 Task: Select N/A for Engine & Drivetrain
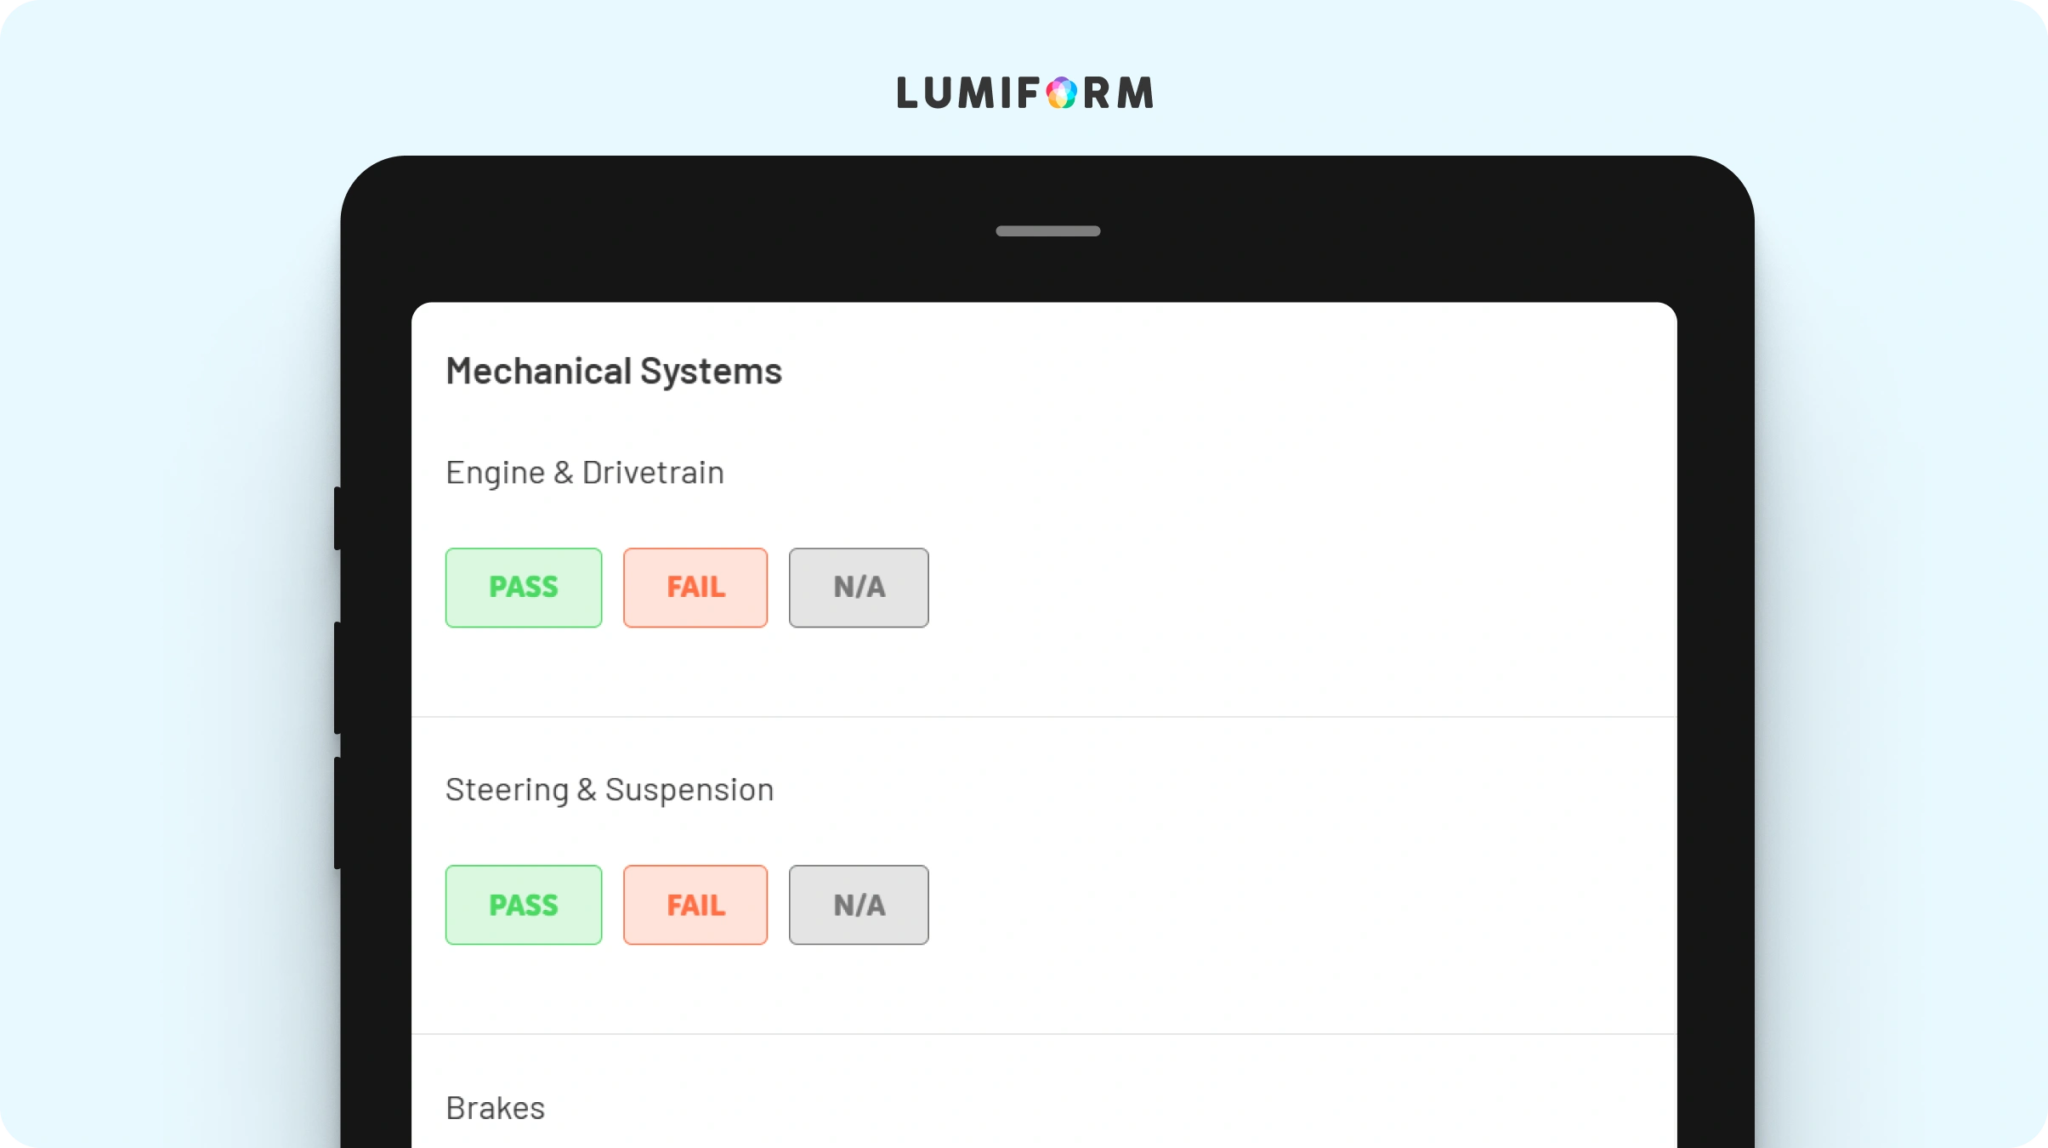coord(859,587)
